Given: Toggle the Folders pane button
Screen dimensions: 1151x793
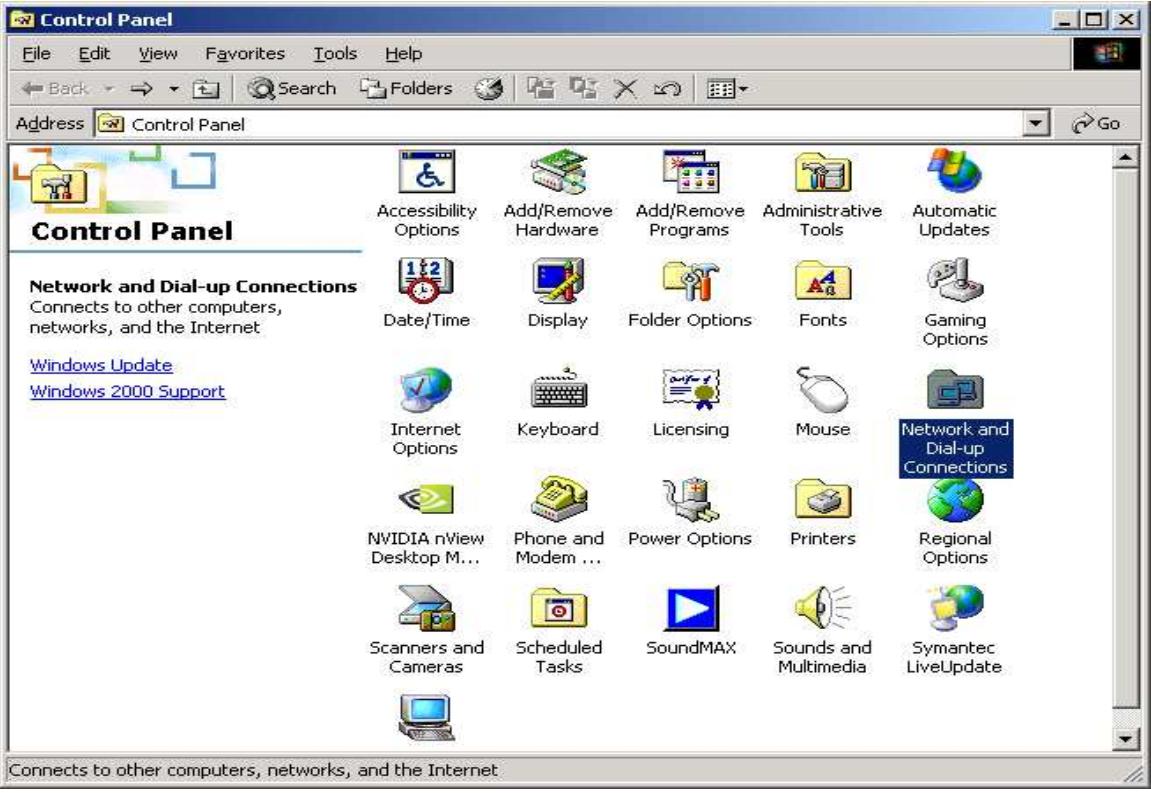Looking at the screenshot, I should point(406,89).
